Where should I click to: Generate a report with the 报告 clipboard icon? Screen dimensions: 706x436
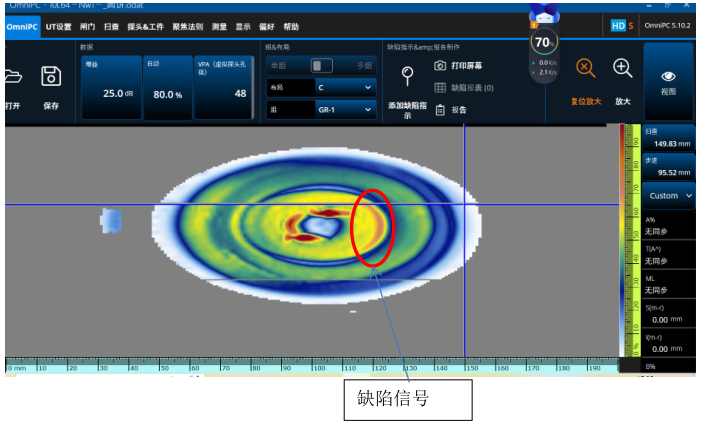click(440, 109)
